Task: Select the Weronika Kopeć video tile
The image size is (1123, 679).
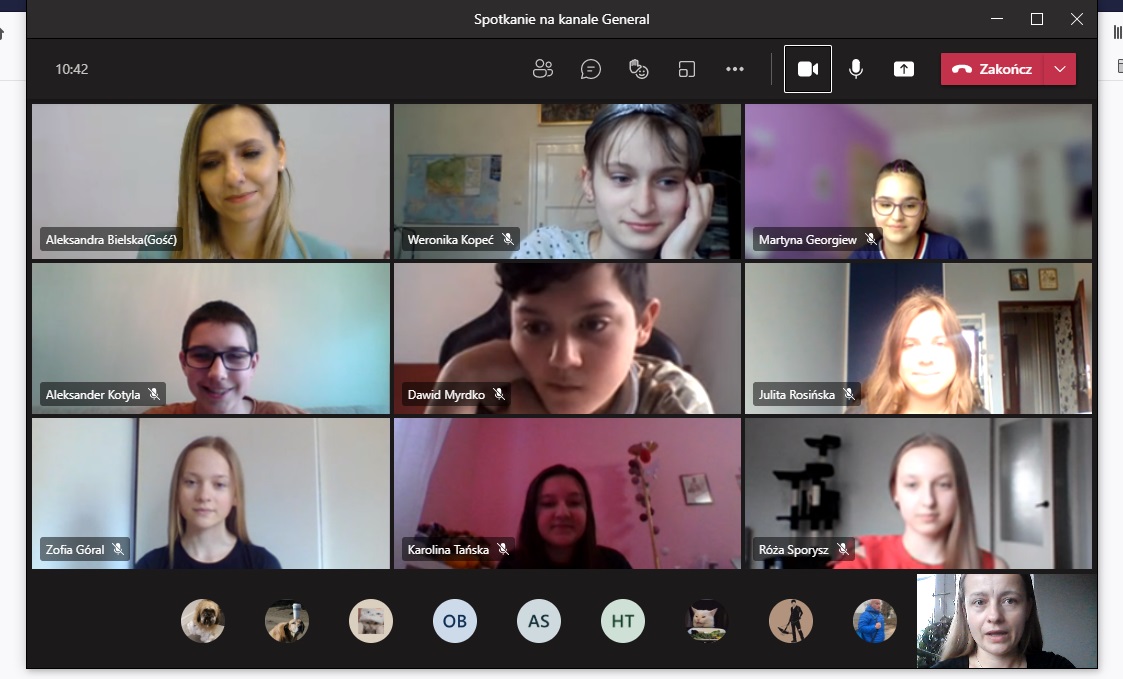Action: coord(567,180)
